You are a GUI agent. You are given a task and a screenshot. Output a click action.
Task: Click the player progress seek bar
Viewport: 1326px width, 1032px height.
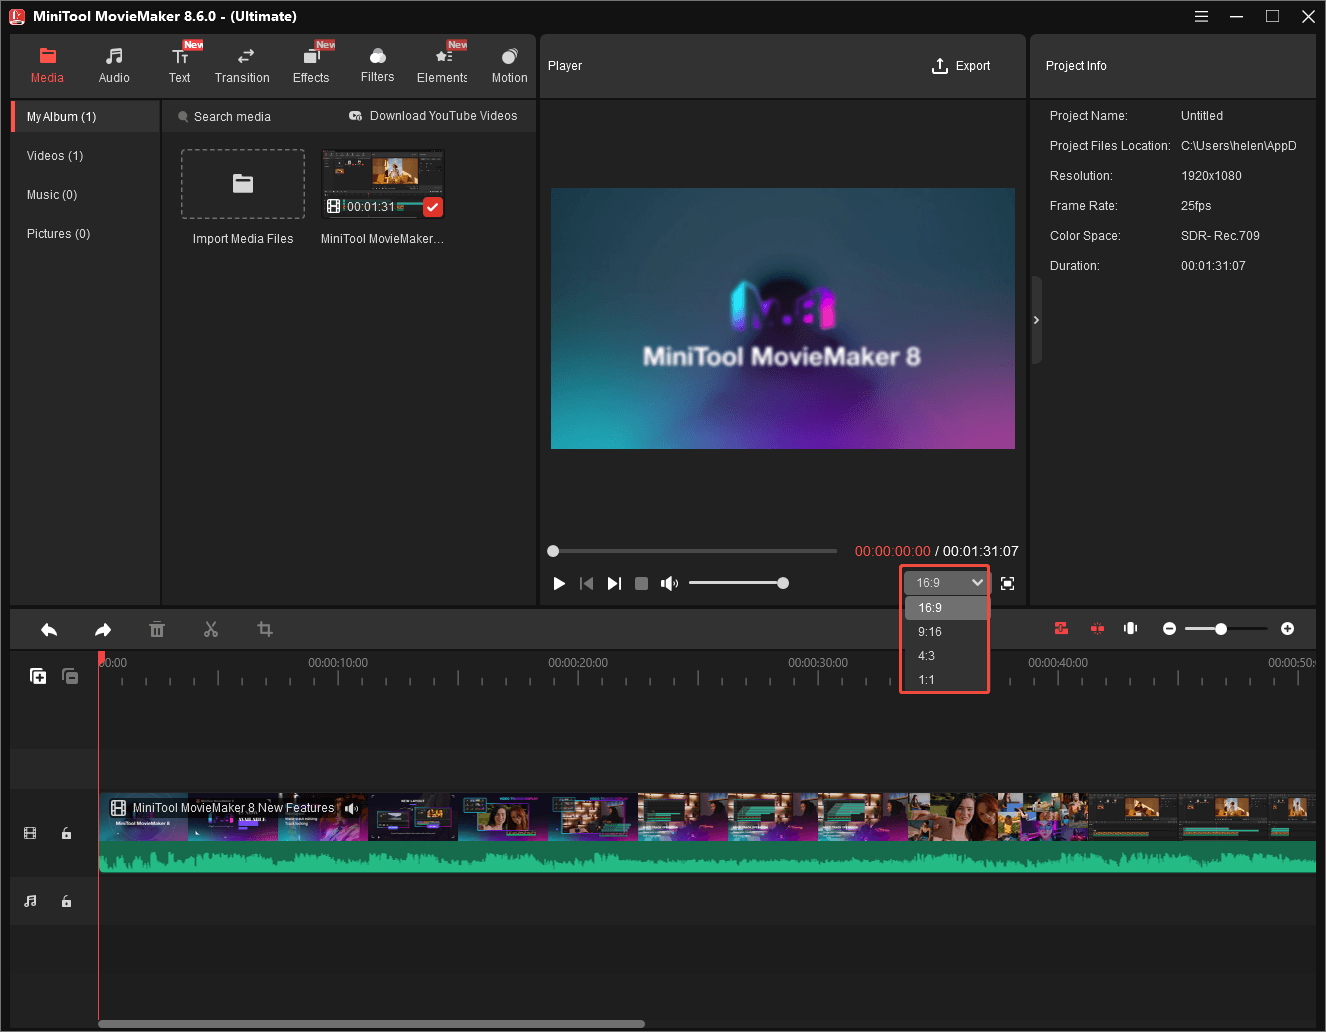[693, 551]
